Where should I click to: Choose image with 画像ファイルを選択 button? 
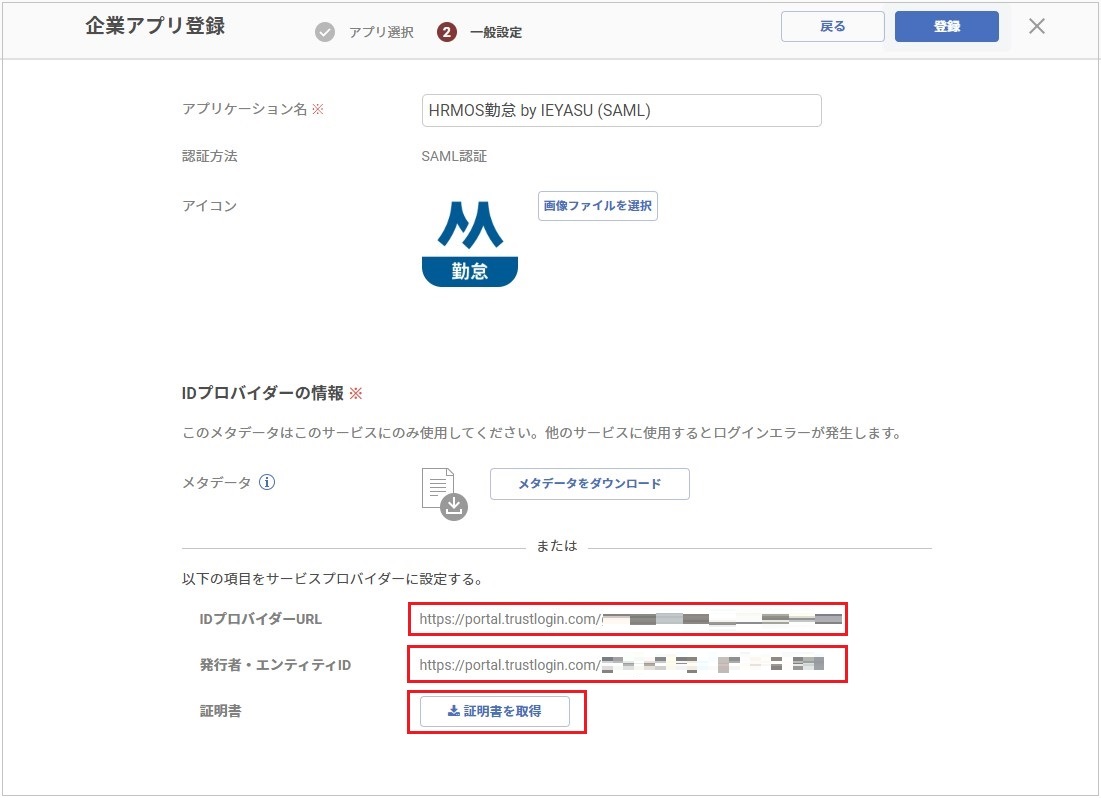click(598, 206)
